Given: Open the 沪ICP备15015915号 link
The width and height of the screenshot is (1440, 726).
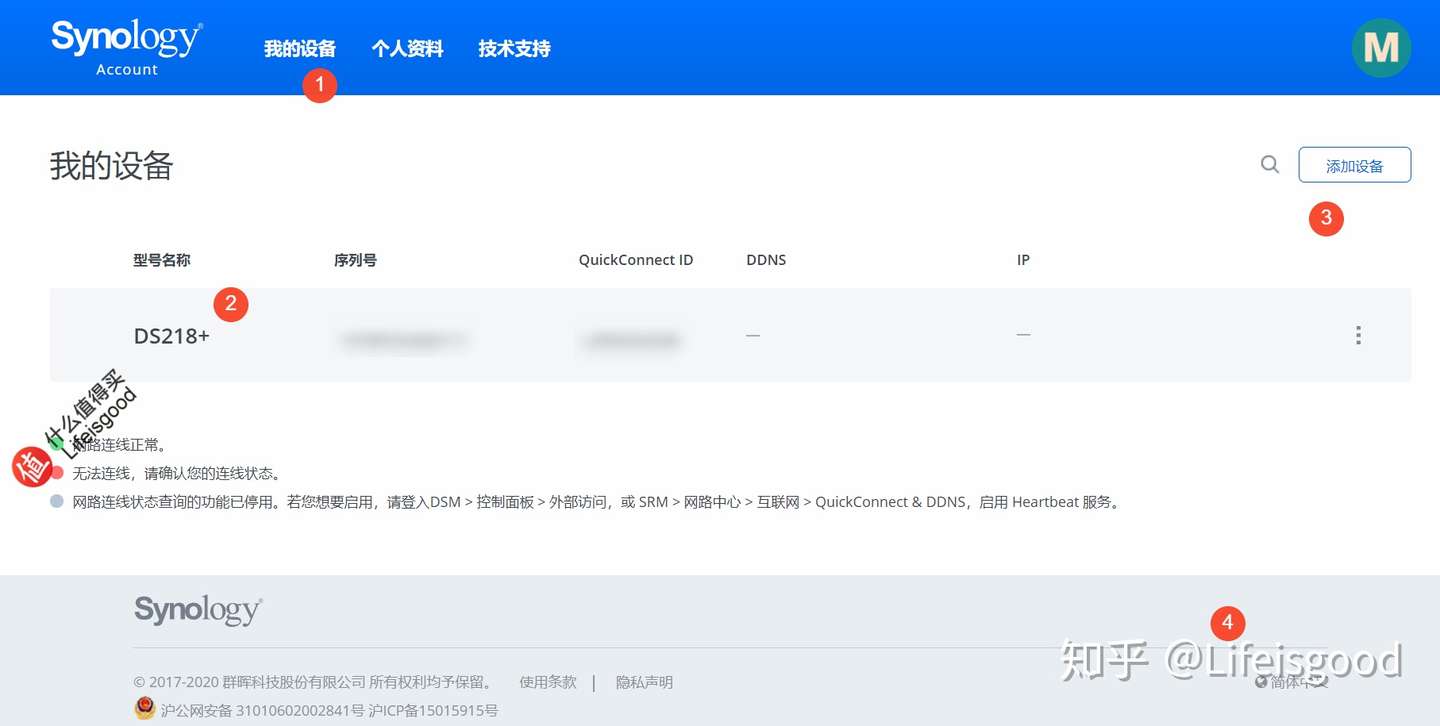Looking at the screenshot, I should [x=433, y=711].
